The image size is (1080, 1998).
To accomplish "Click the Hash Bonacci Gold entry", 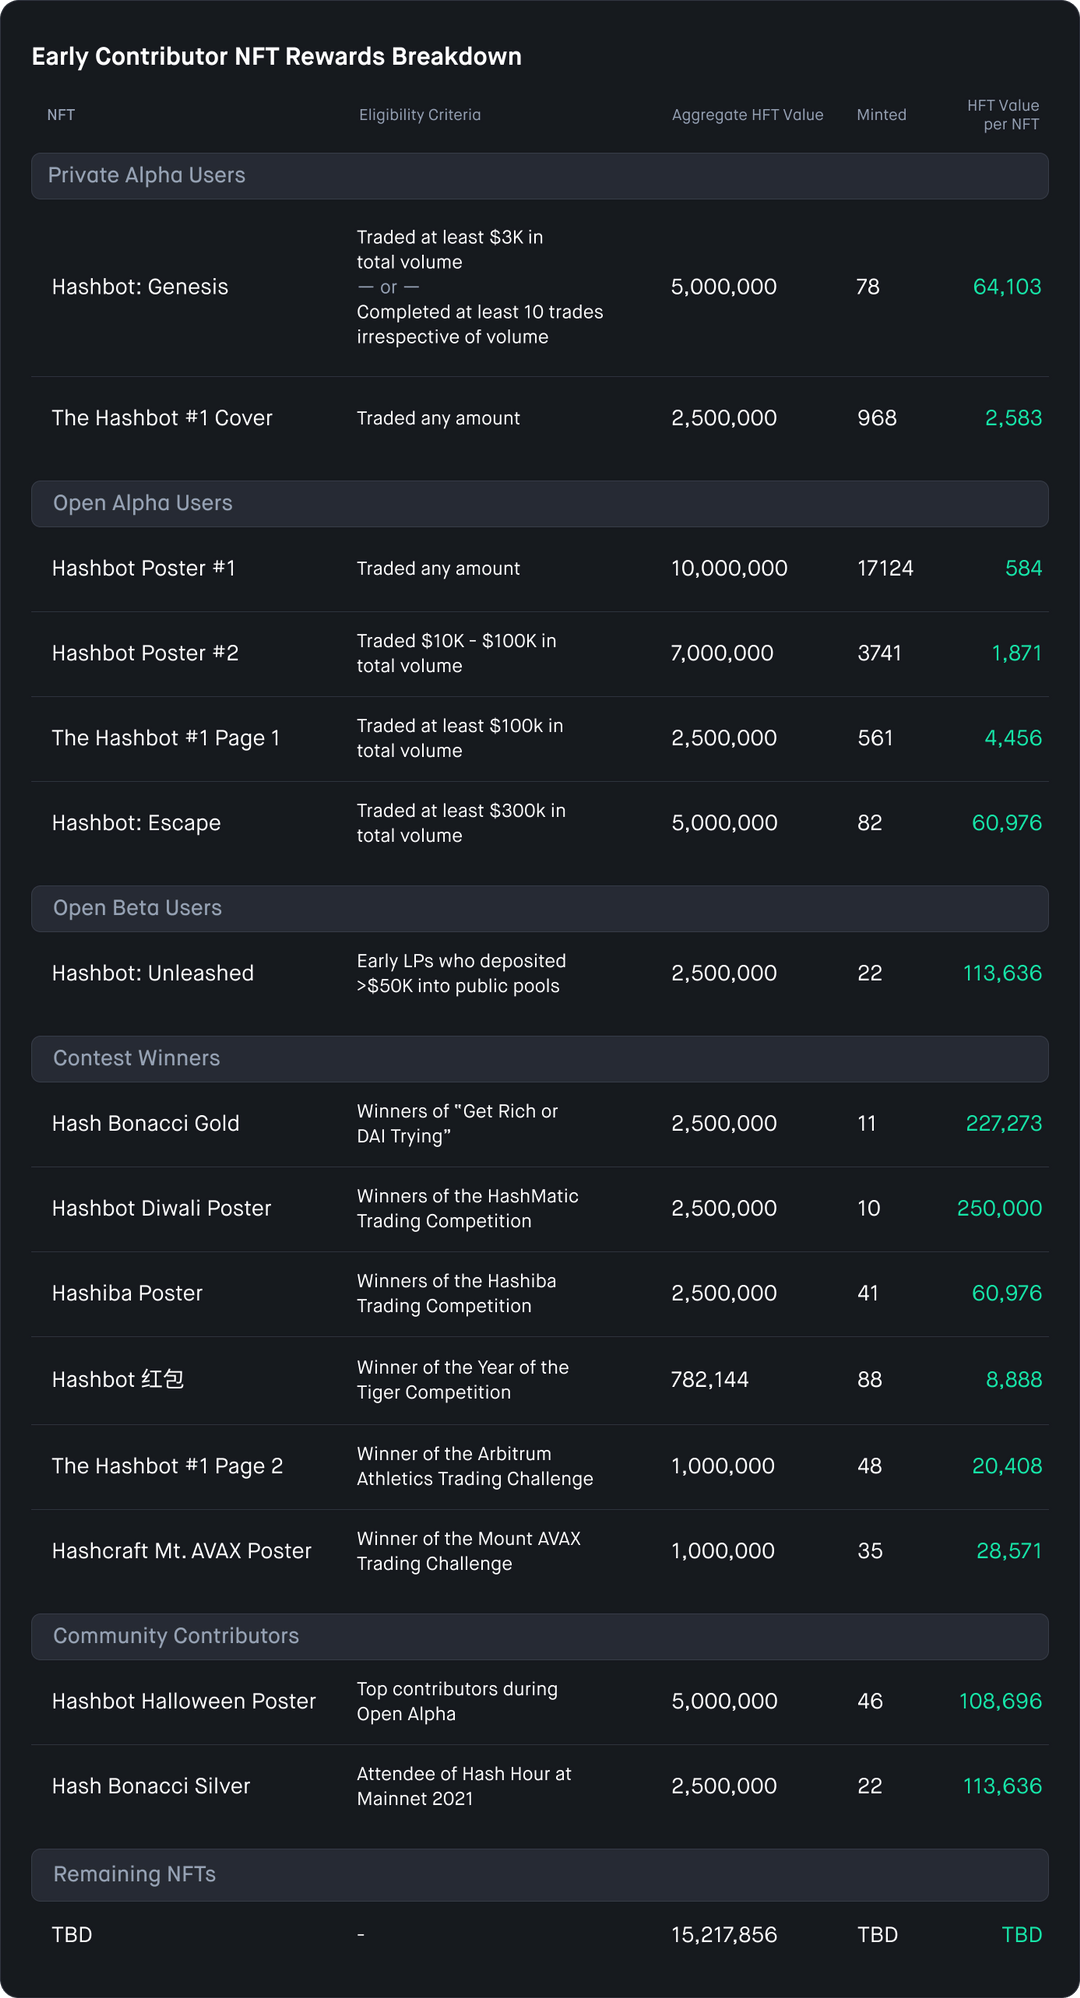I will pos(146,1124).
